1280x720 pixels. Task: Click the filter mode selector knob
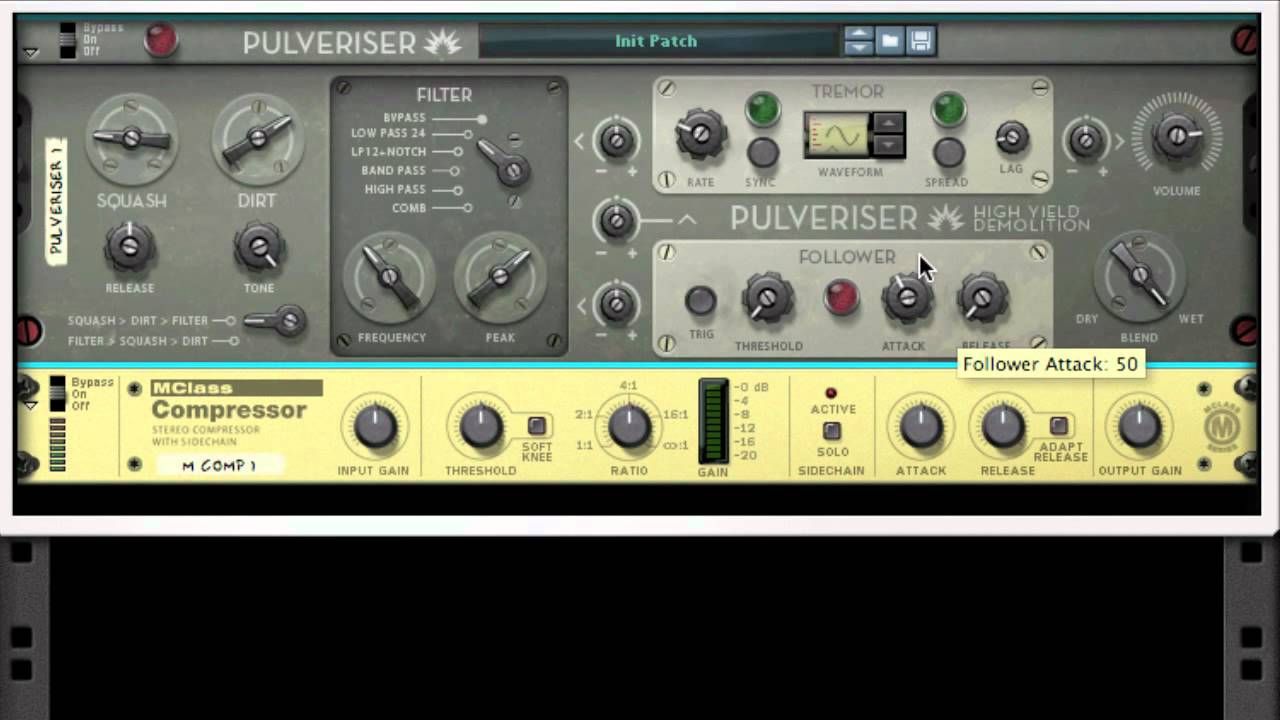(x=505, y=163)
